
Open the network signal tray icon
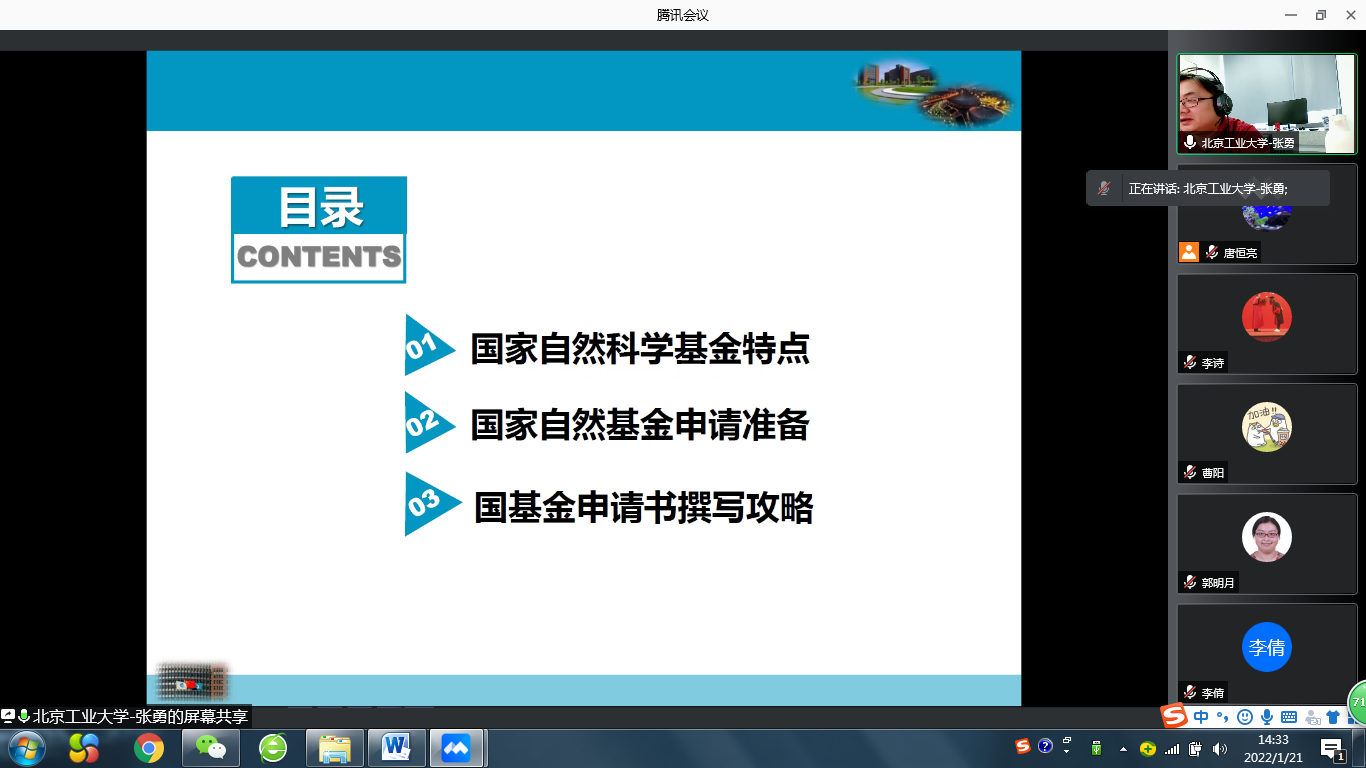(1171, 748)
